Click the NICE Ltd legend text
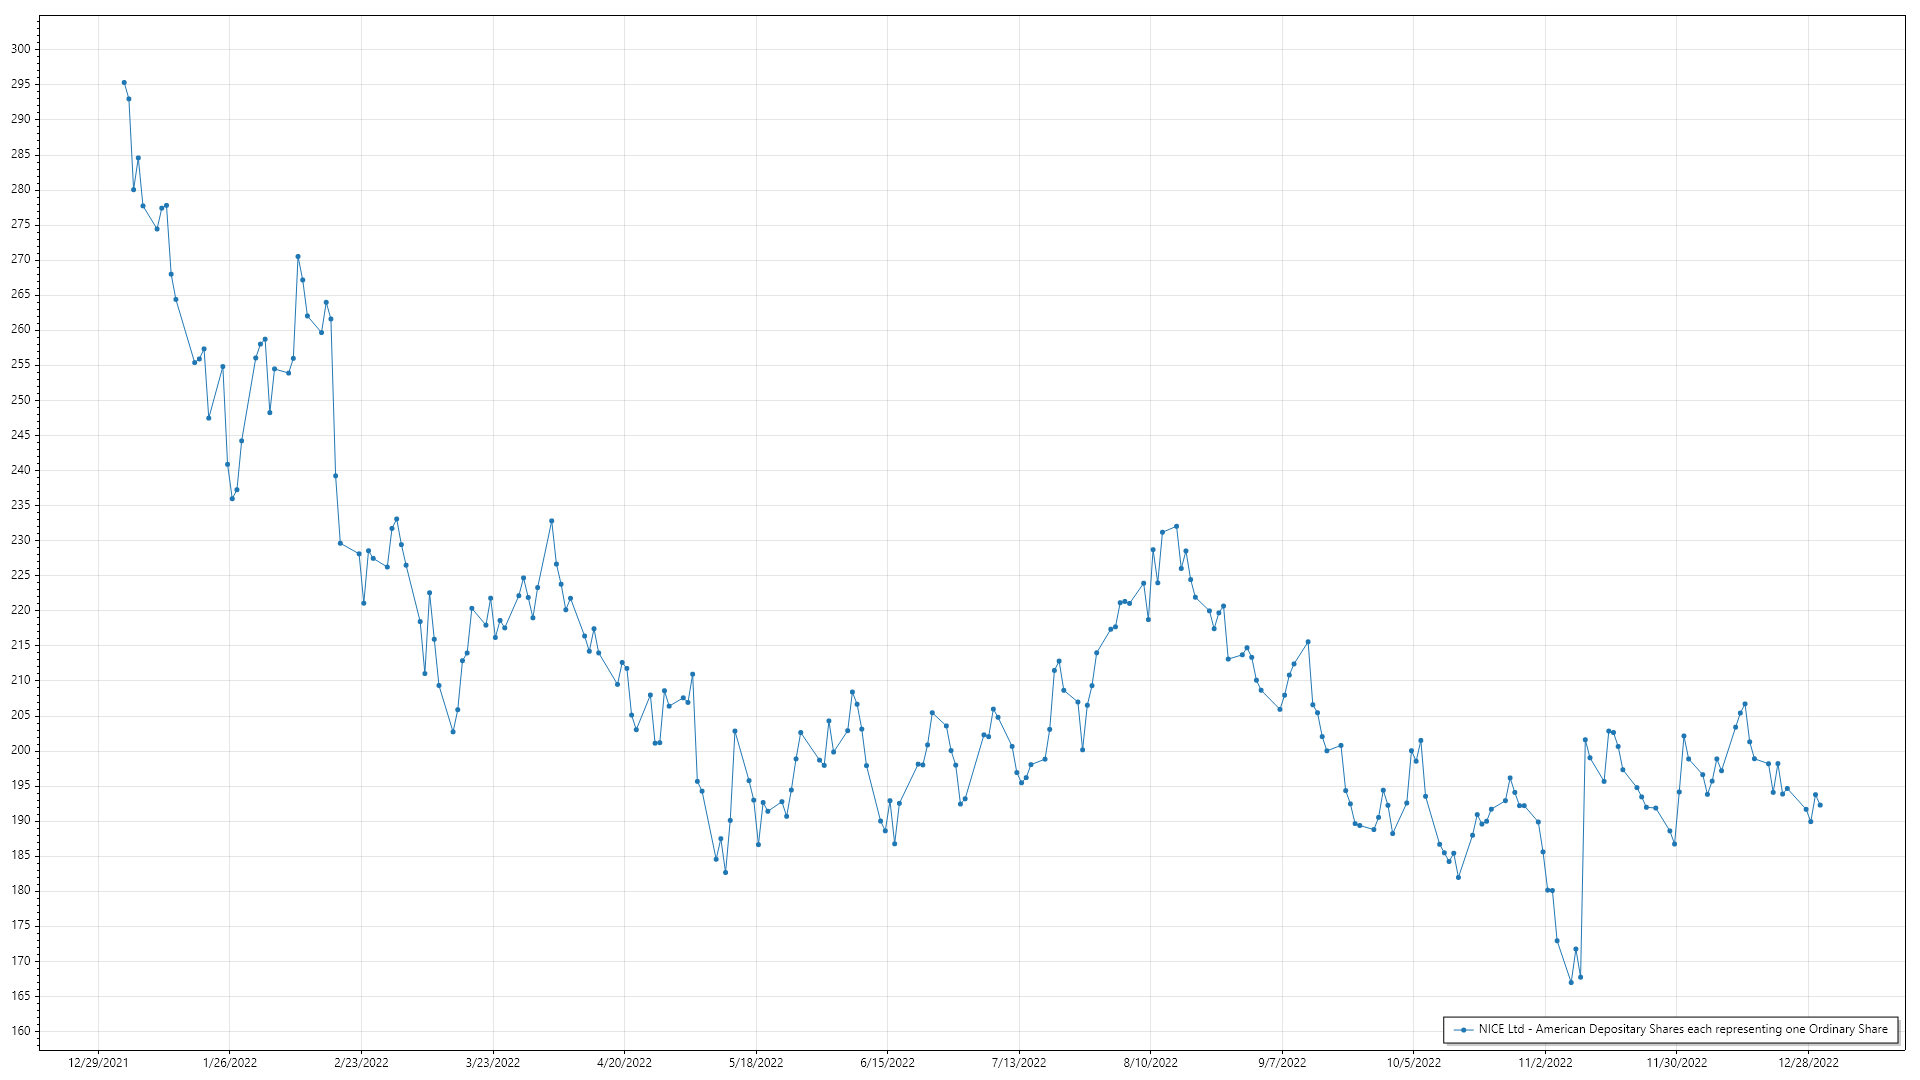1920x1080 pixels. (x=1683, y=1029)
